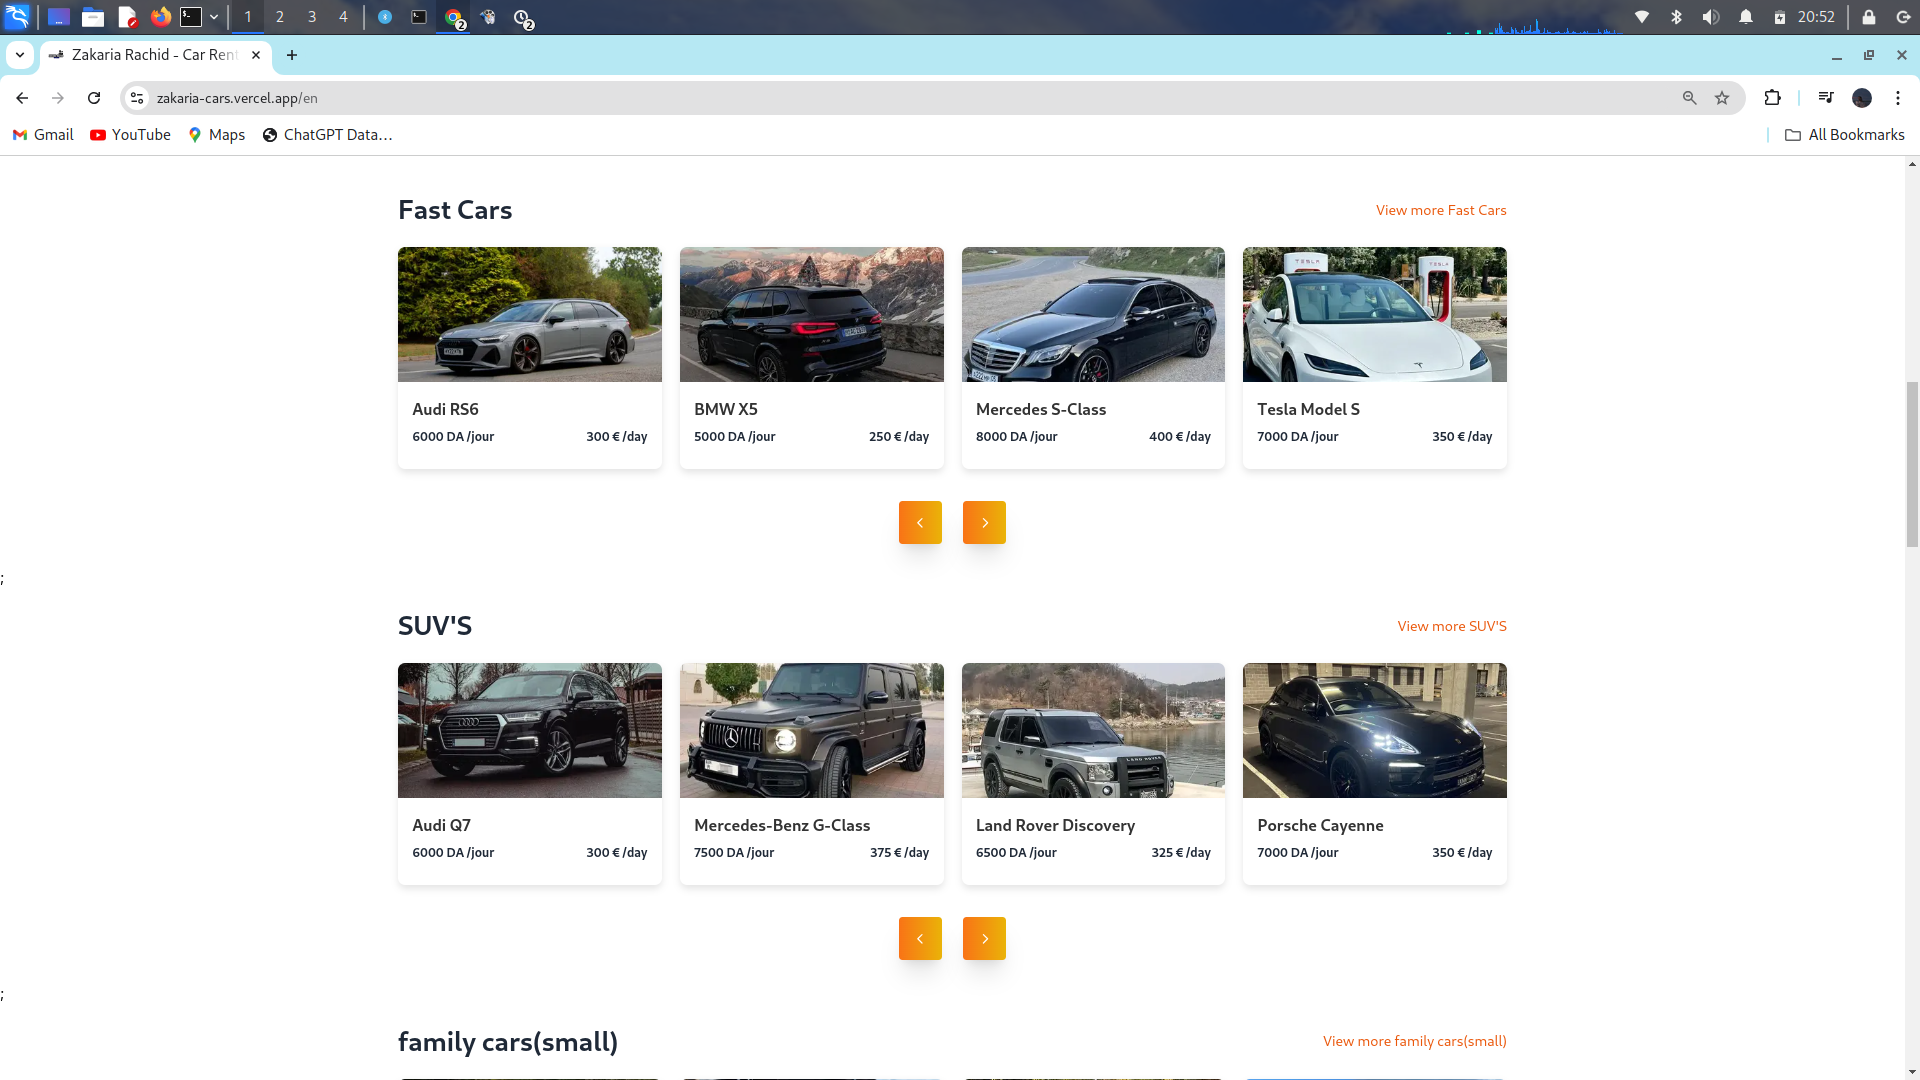Open the media controls icon
The image size is (1920, 1080).
pos(1825,98)
